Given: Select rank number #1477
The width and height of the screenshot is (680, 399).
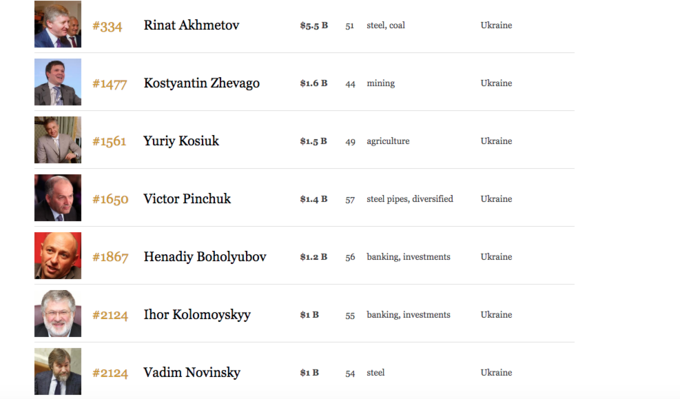Looking at the screenshot, I should pos(109,84).
